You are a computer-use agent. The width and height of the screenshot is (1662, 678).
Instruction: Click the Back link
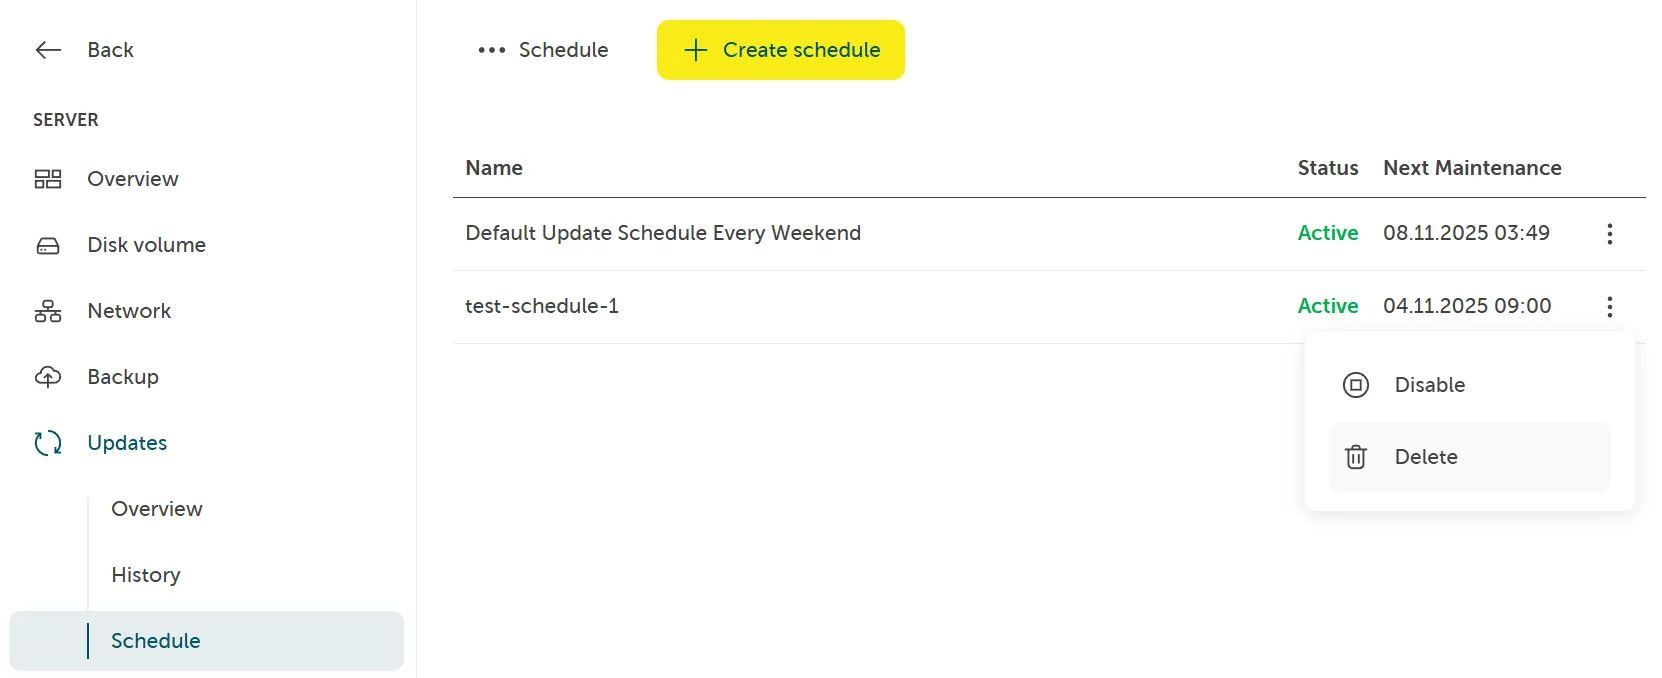coord(110,49)
